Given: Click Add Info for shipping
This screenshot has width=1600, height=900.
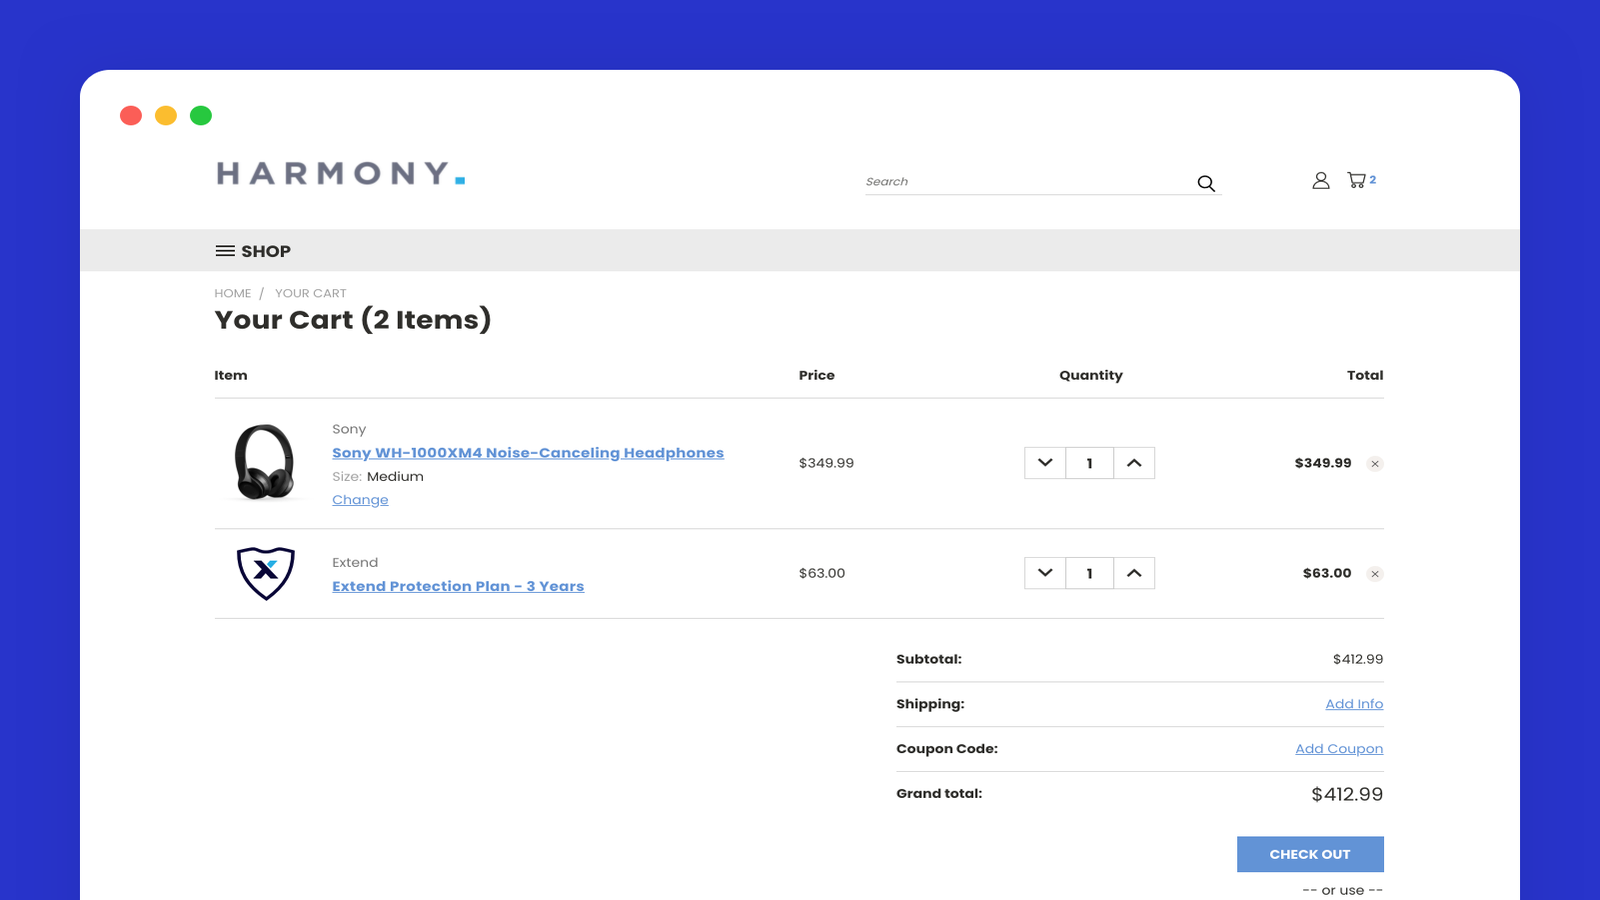Looking at the screenshot, I should (1354, 704).
